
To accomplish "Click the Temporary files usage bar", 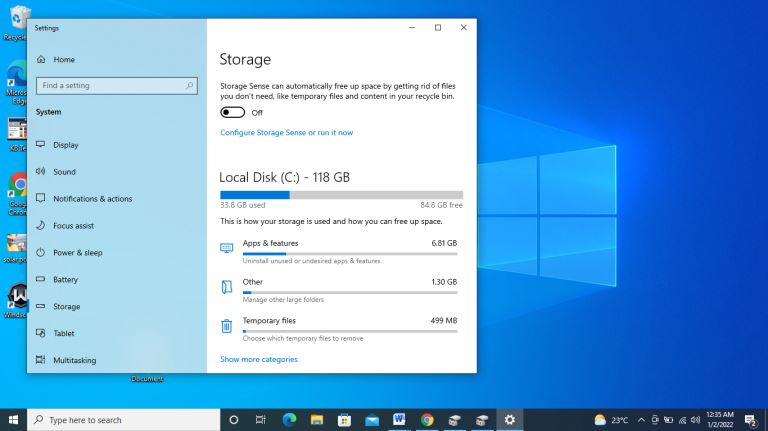I will click(x=350, y=332).
